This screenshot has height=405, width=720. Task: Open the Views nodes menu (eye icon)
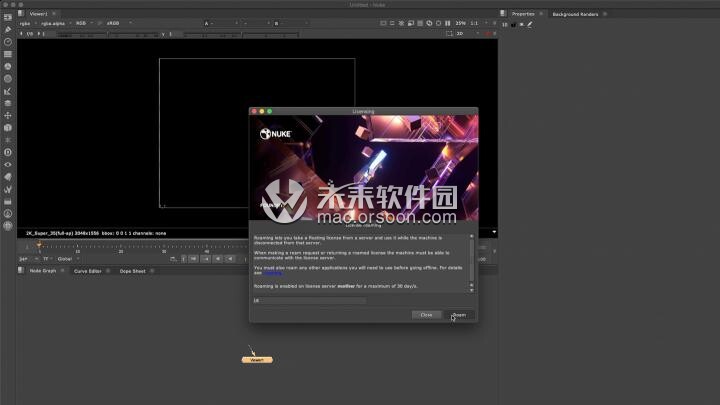pyautogui.click(x=8, y=164)
